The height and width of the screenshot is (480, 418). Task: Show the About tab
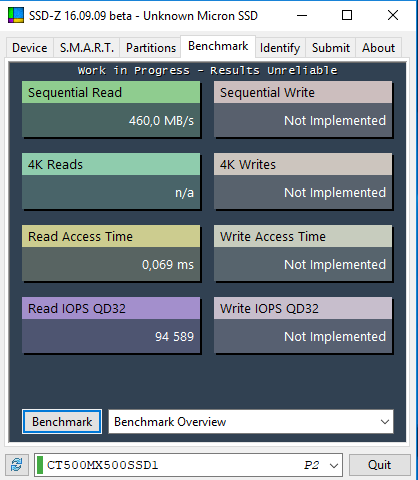378,48
